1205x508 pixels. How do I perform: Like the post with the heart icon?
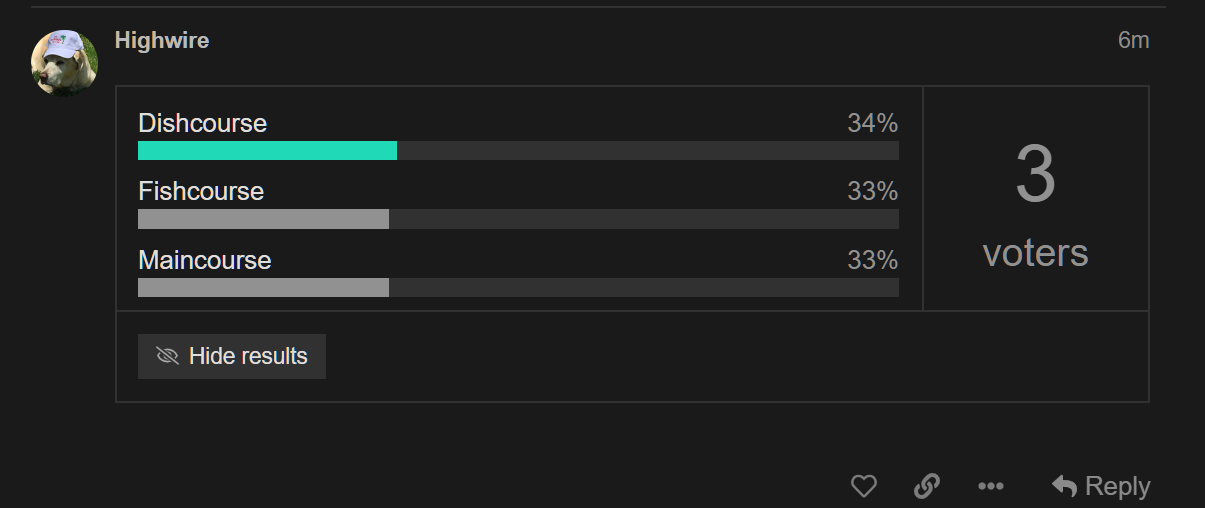[x=863, y=487]
